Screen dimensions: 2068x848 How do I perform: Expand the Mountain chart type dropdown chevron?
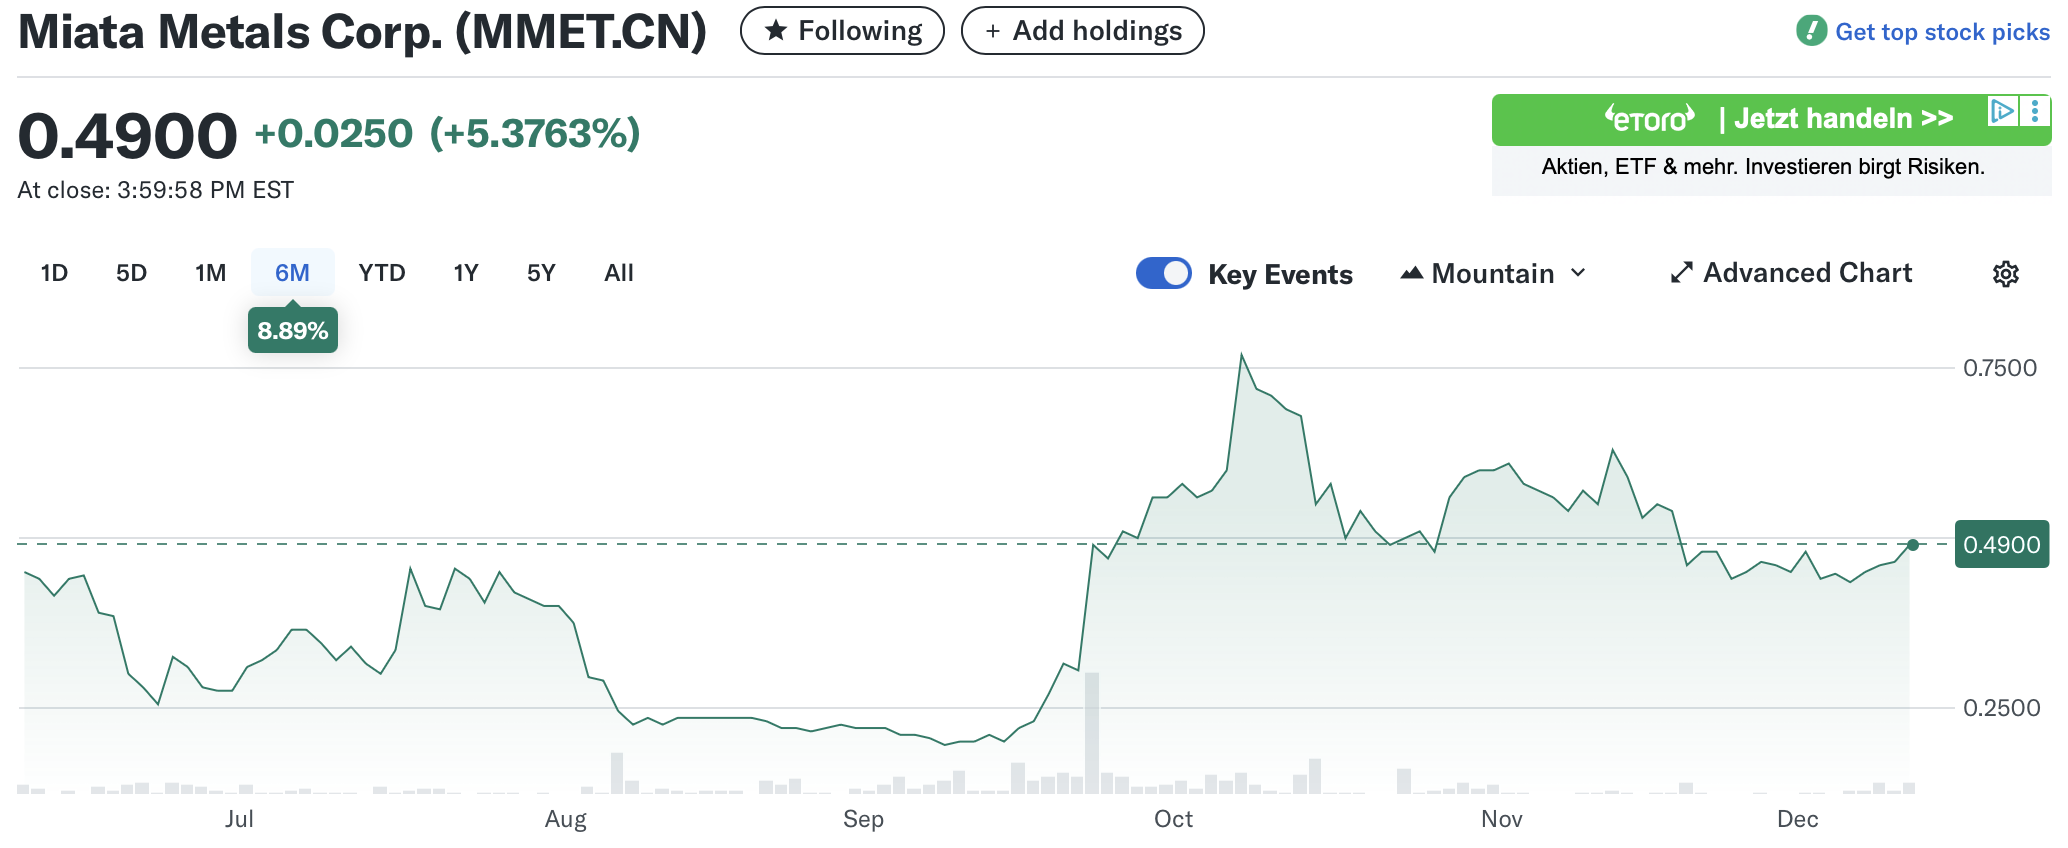pos(1578,273)
